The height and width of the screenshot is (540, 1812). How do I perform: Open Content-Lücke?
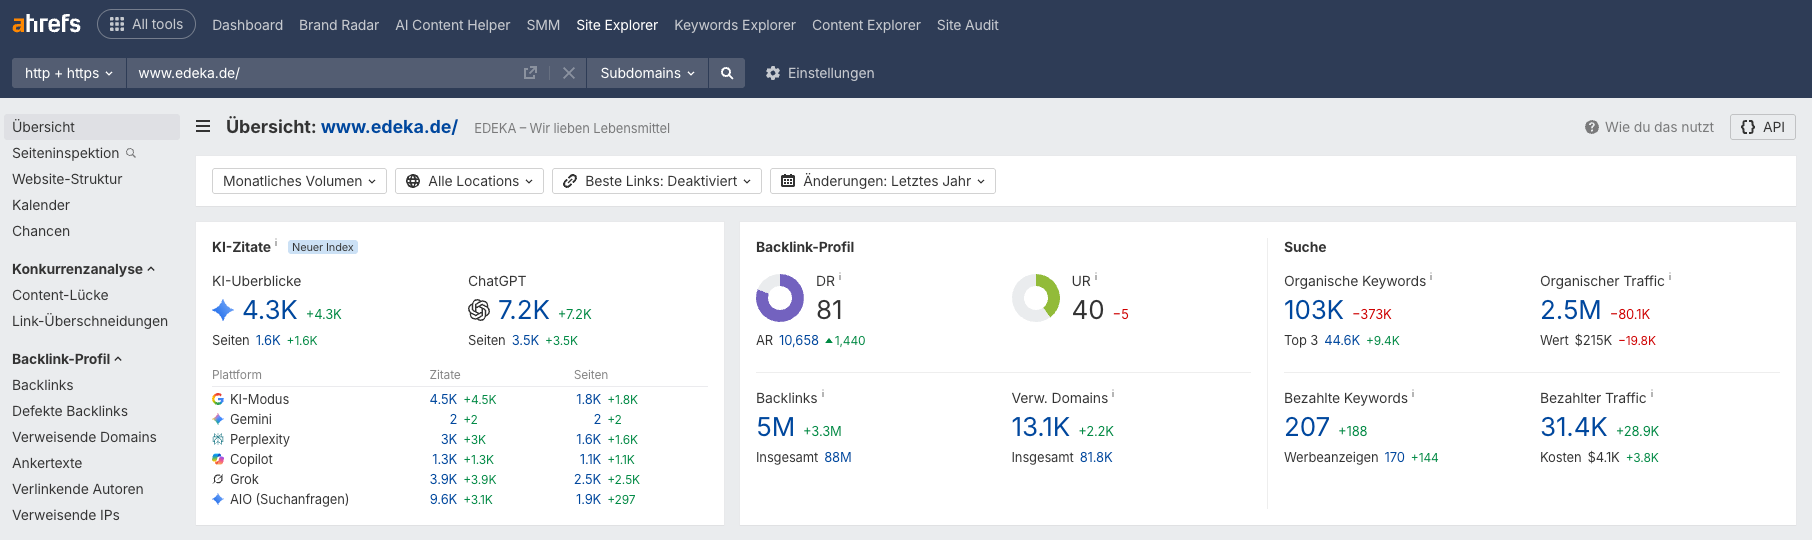[x=60, y=295]
